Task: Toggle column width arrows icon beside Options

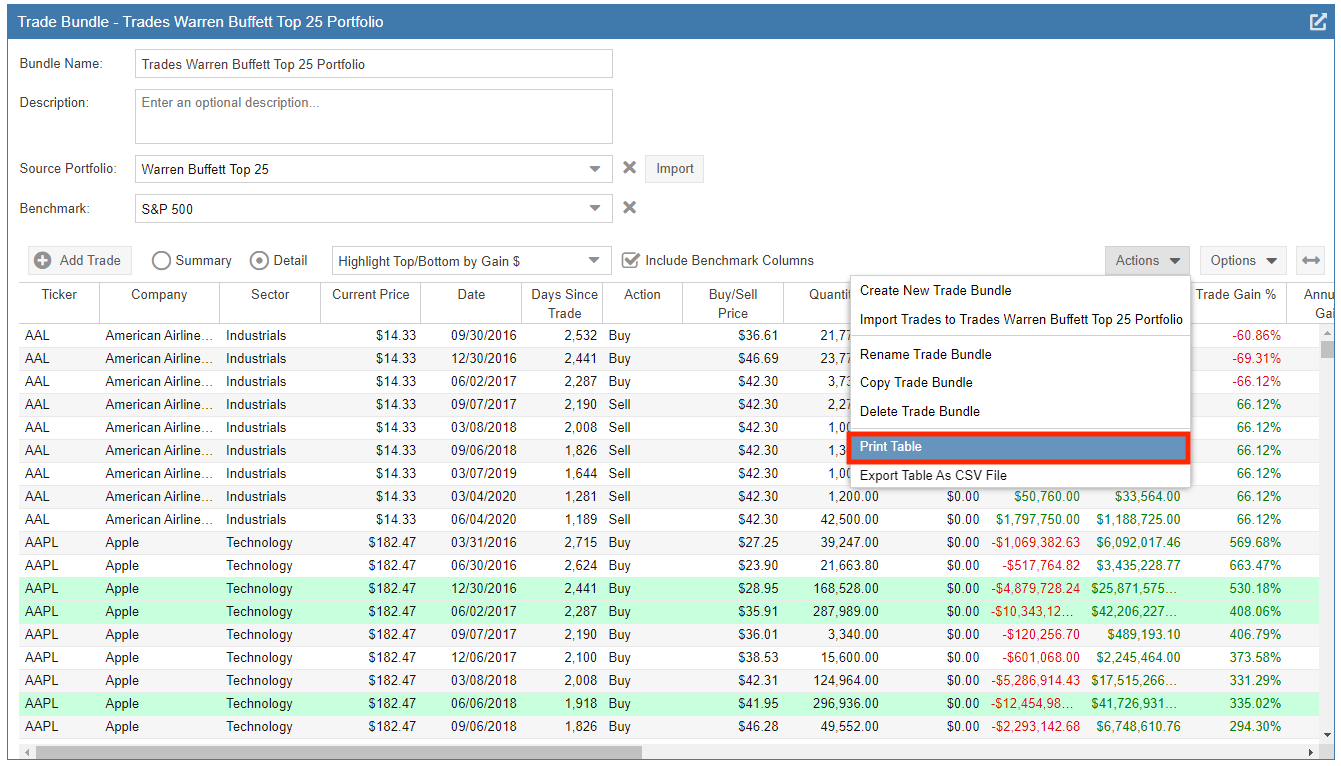Action: coord(1310,260)
